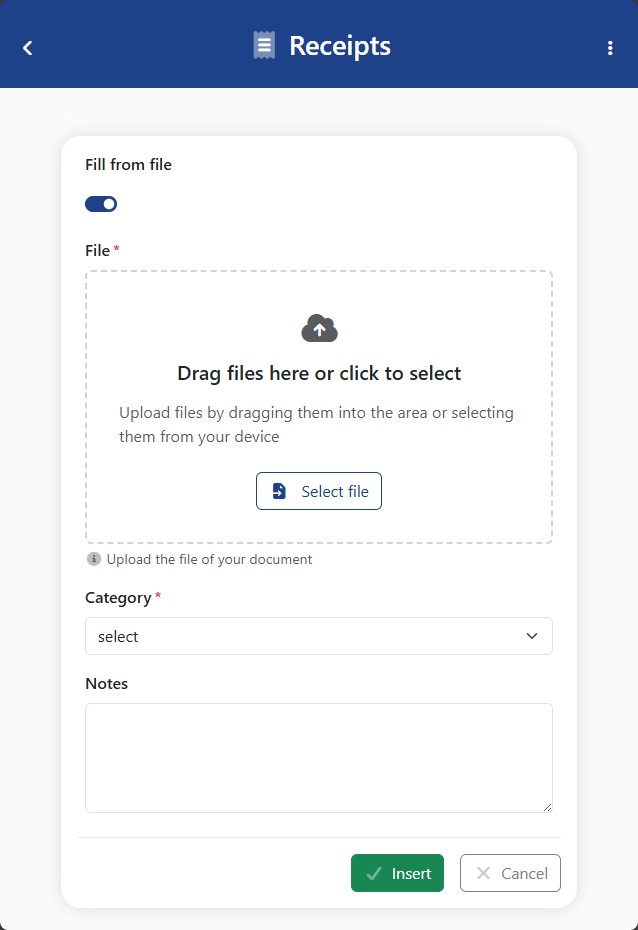Click the chevron arrow in the Category field
Image resolution: width=638 pixels, height=930 pixels.
(x=532, y=636)
